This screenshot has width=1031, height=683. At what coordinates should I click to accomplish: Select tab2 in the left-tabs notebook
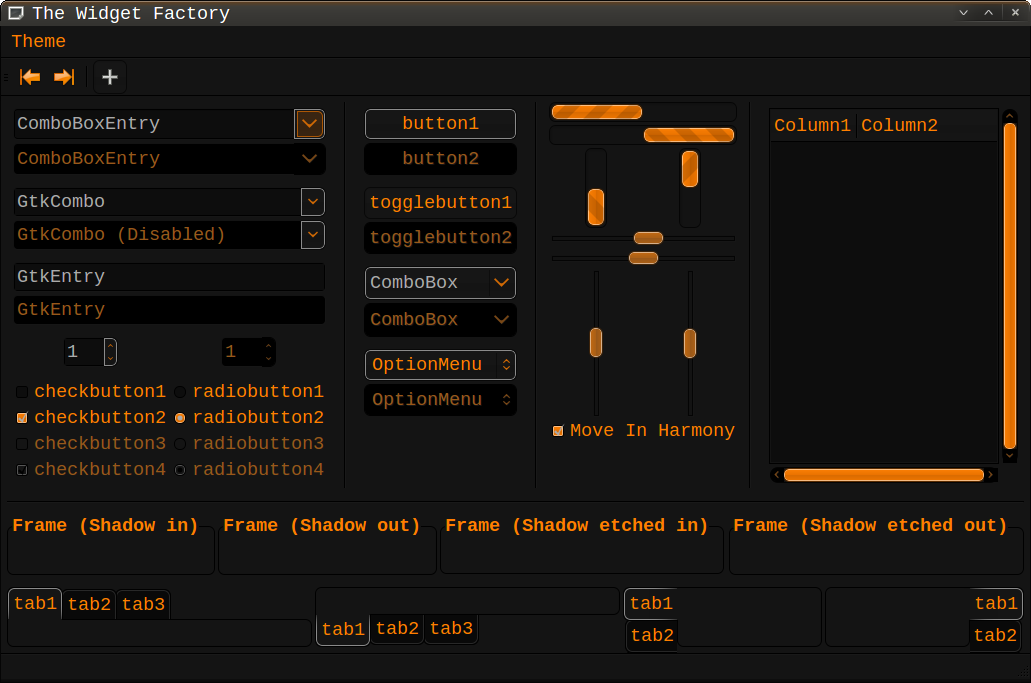click(x=652, y=636)
